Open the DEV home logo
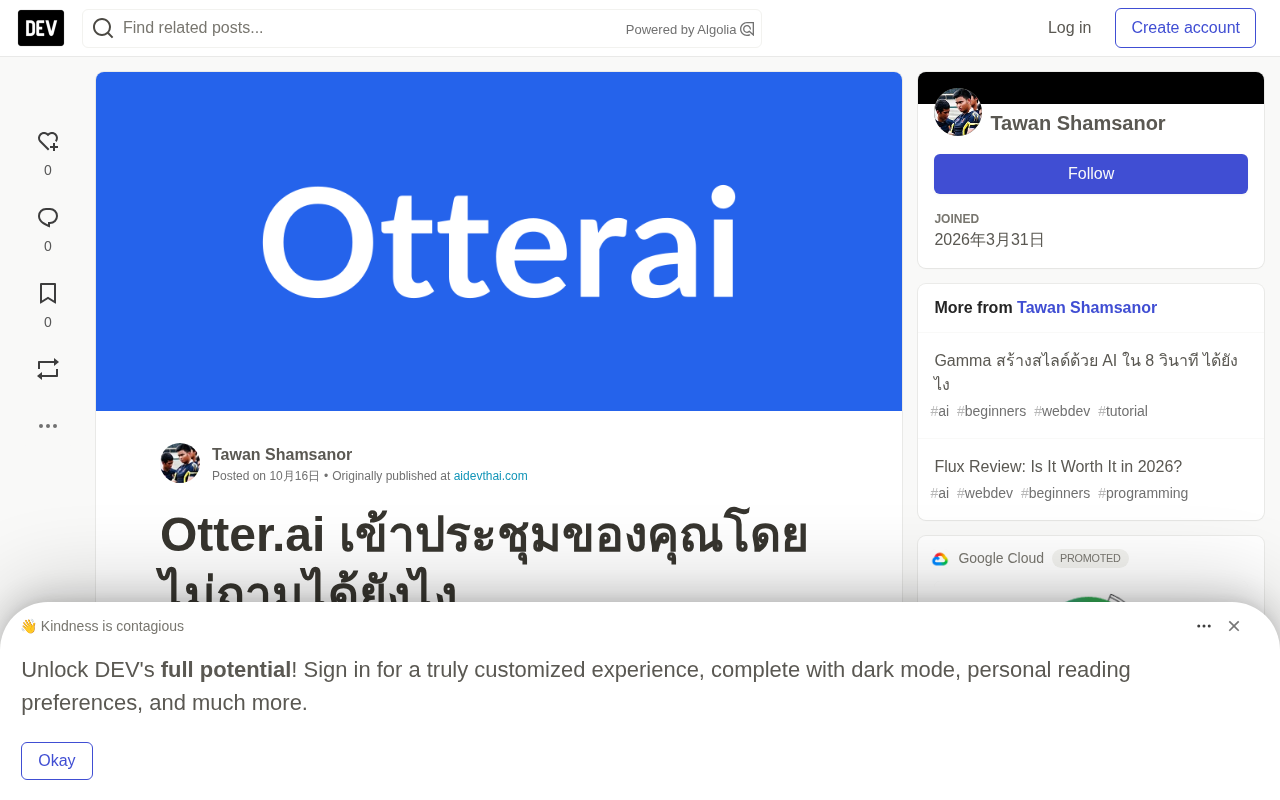This screenshot has width=1280, height=800. pos(41,28)
